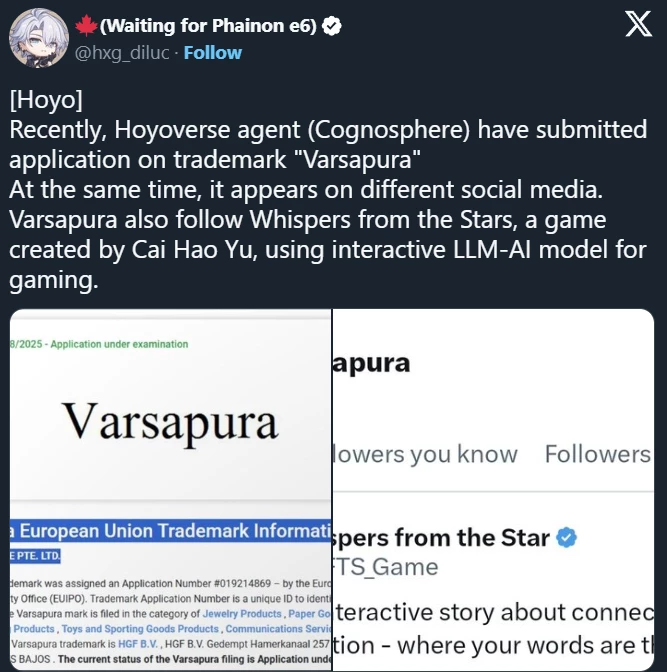This screenshot has width=667, height=672.
Task: Click the maple leaf emoji in name
Action: coord(87,26)
